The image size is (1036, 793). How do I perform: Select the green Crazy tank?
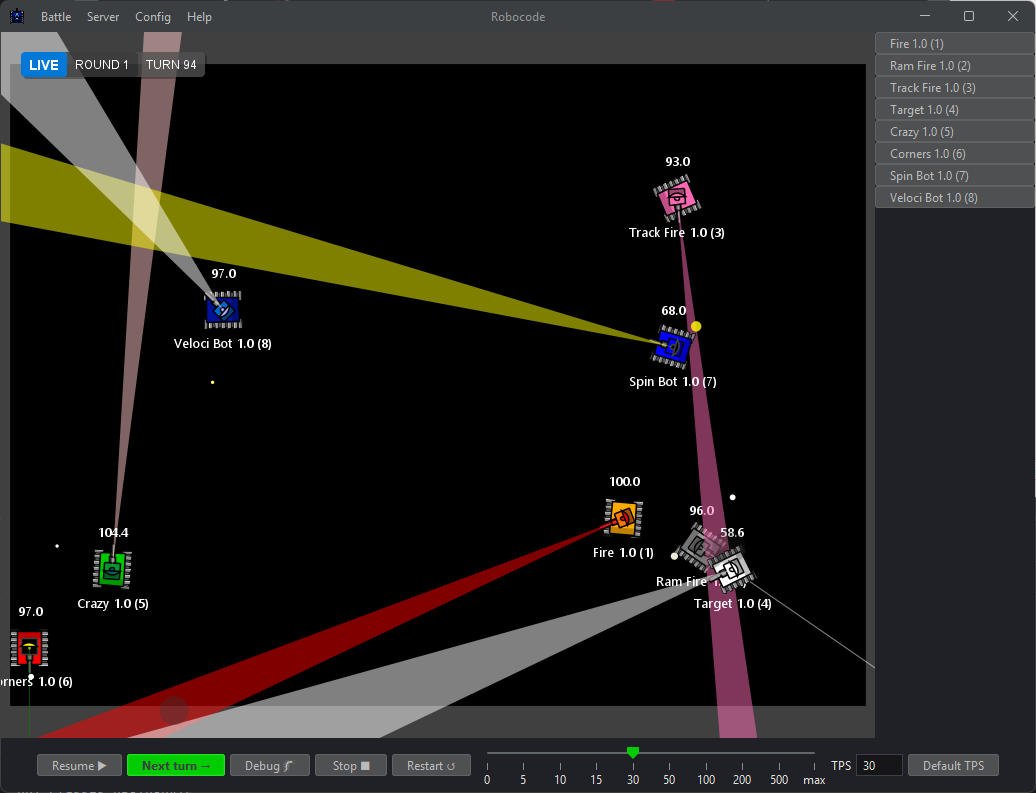[112, 569]
